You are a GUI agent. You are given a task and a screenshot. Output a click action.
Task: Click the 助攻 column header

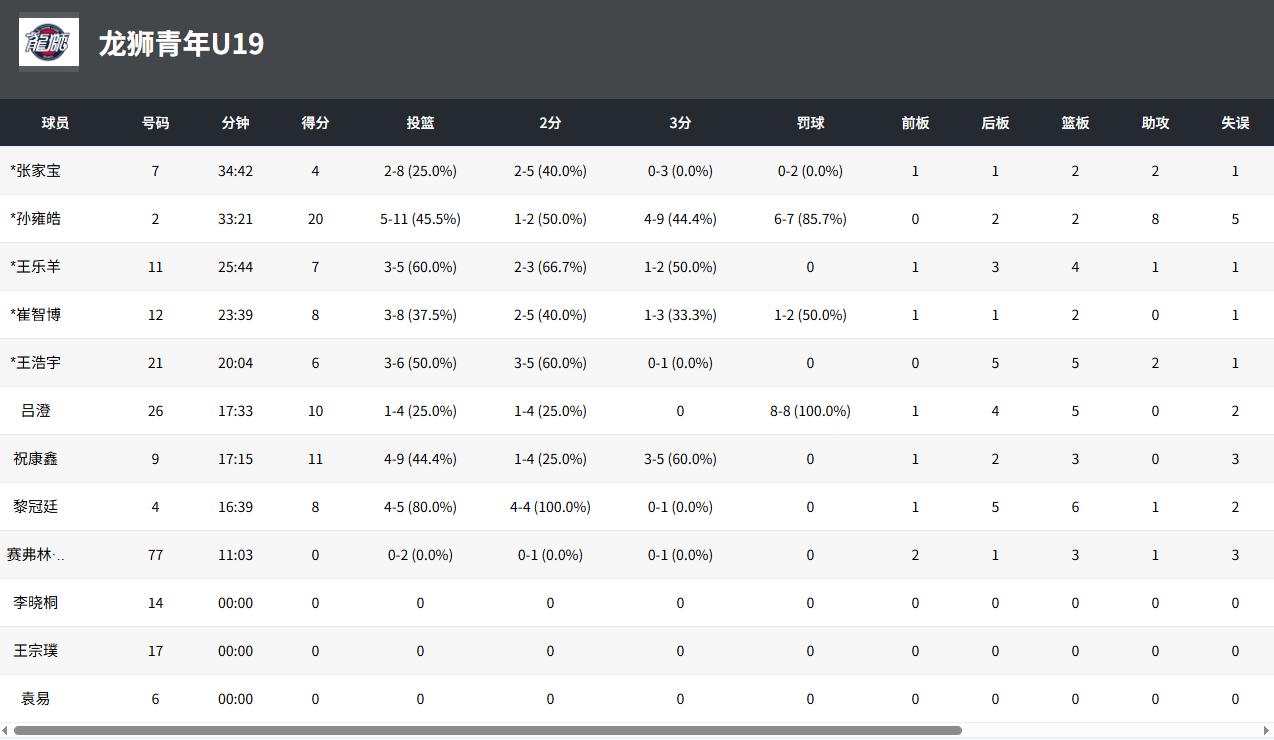click(x=1155, y=123)
